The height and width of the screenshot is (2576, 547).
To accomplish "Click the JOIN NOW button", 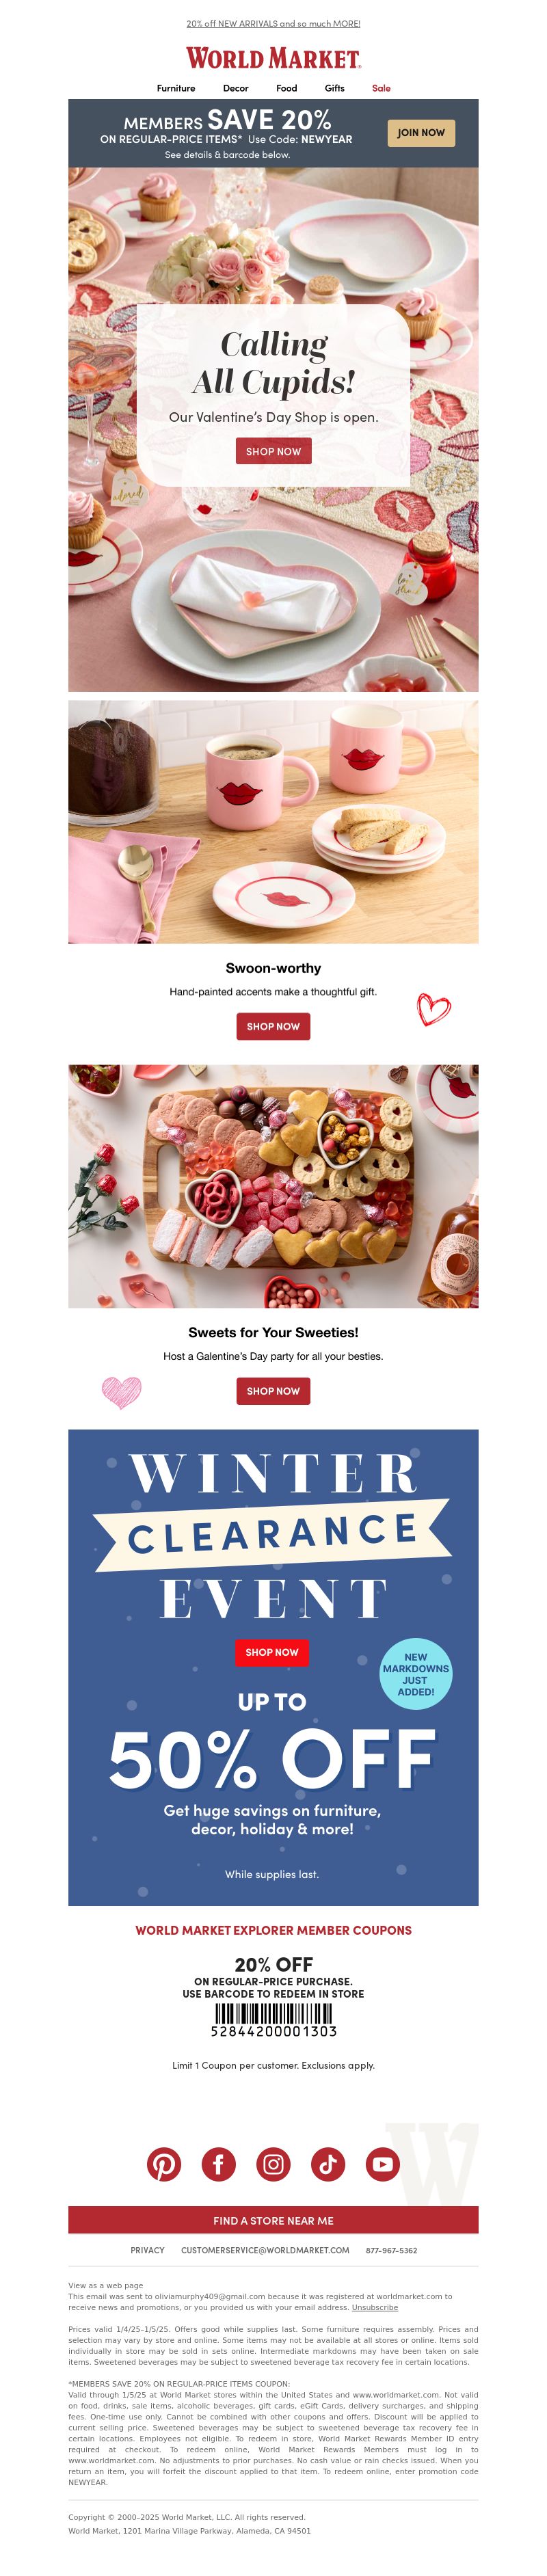I will coord(421,132).
